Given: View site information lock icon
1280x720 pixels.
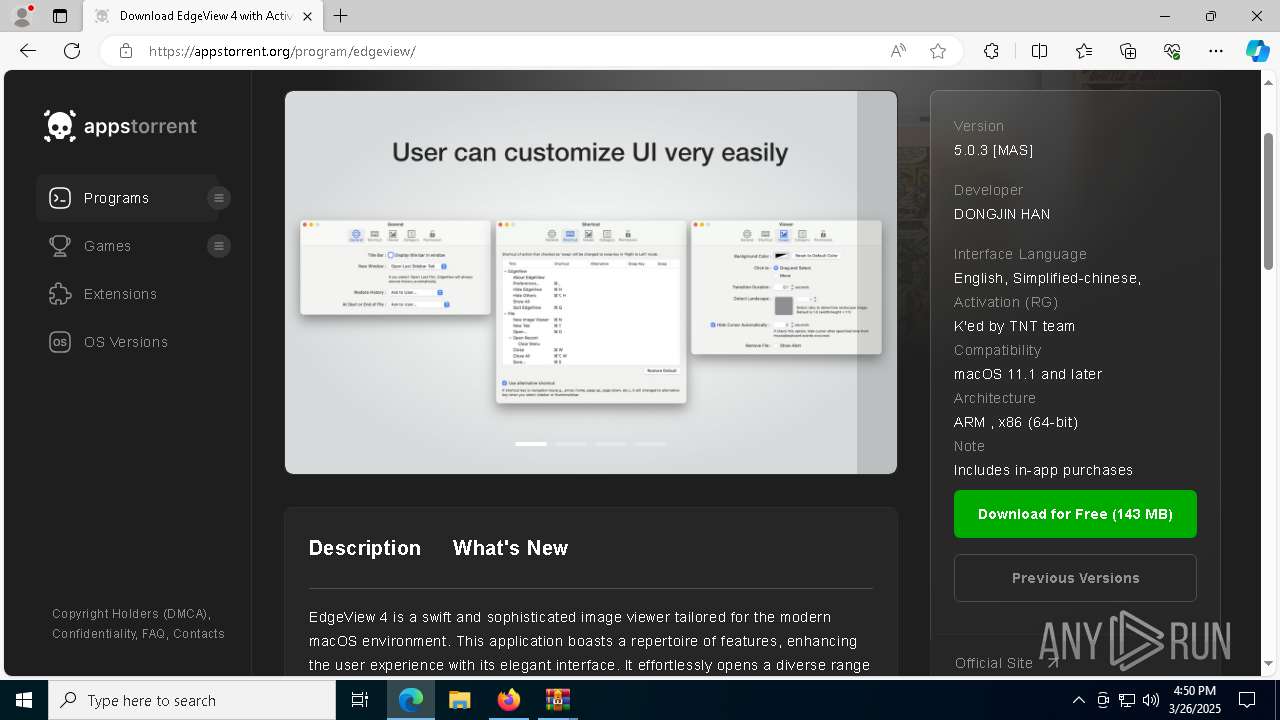Looking at the screenshot, I should pyautogui.click(x=126, y=51).
